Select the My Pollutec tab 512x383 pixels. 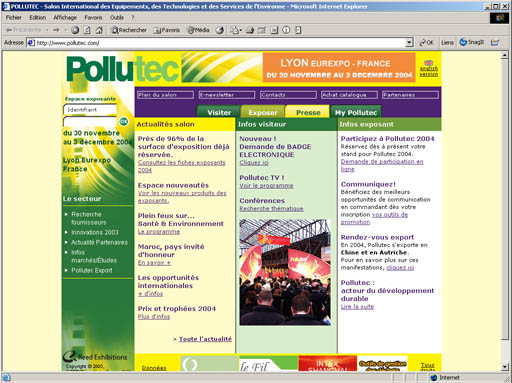pos(356,112)
